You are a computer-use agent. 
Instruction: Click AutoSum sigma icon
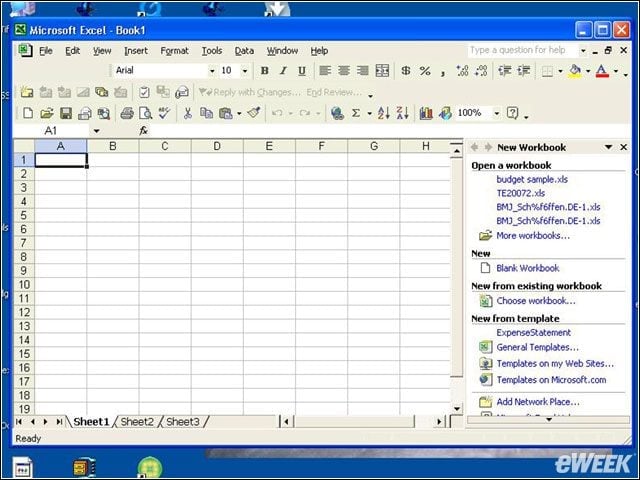[x=356, y=113]
